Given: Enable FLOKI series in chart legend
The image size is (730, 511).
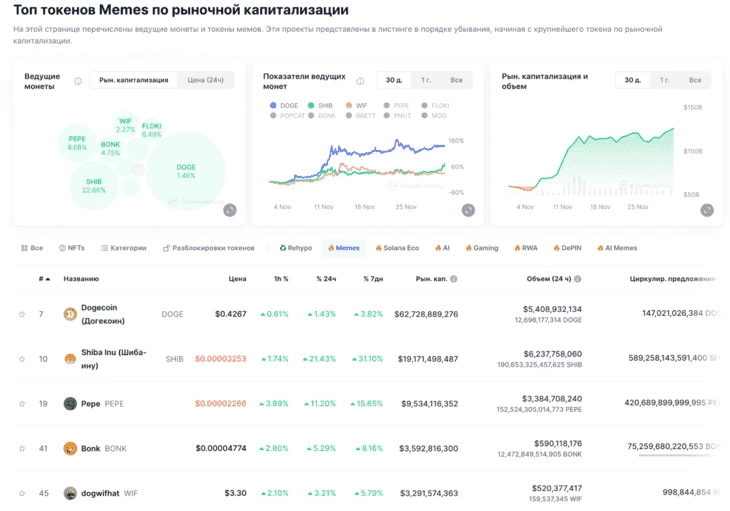Looking at the screenshot, I should (435, 106).
